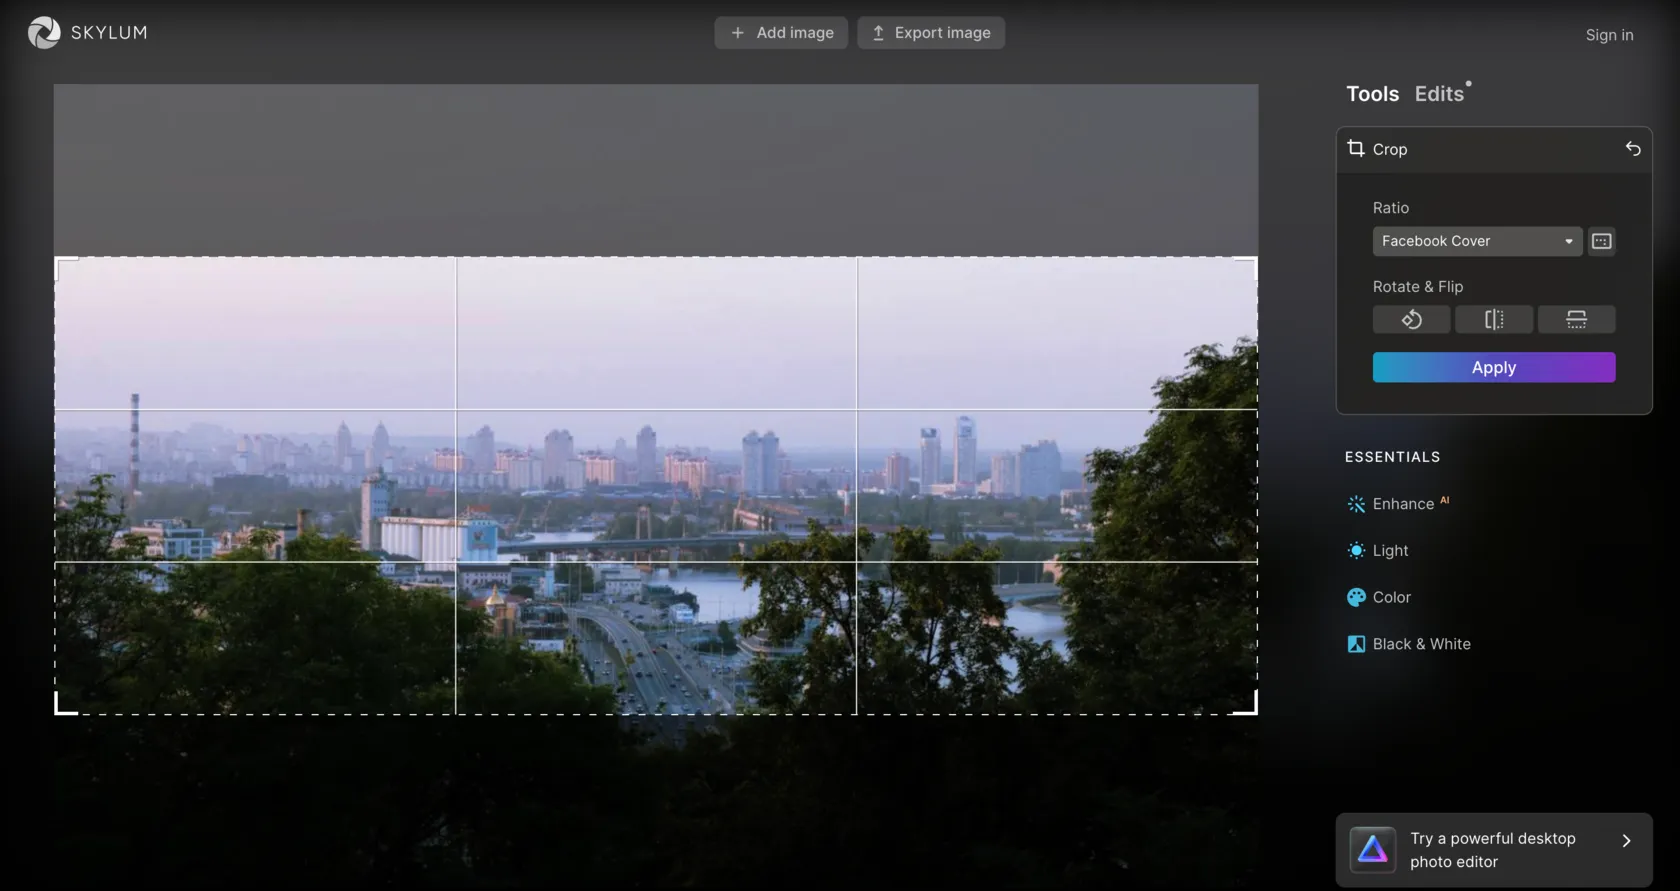
Task: Select the Tools tab
Action: 1372,94
